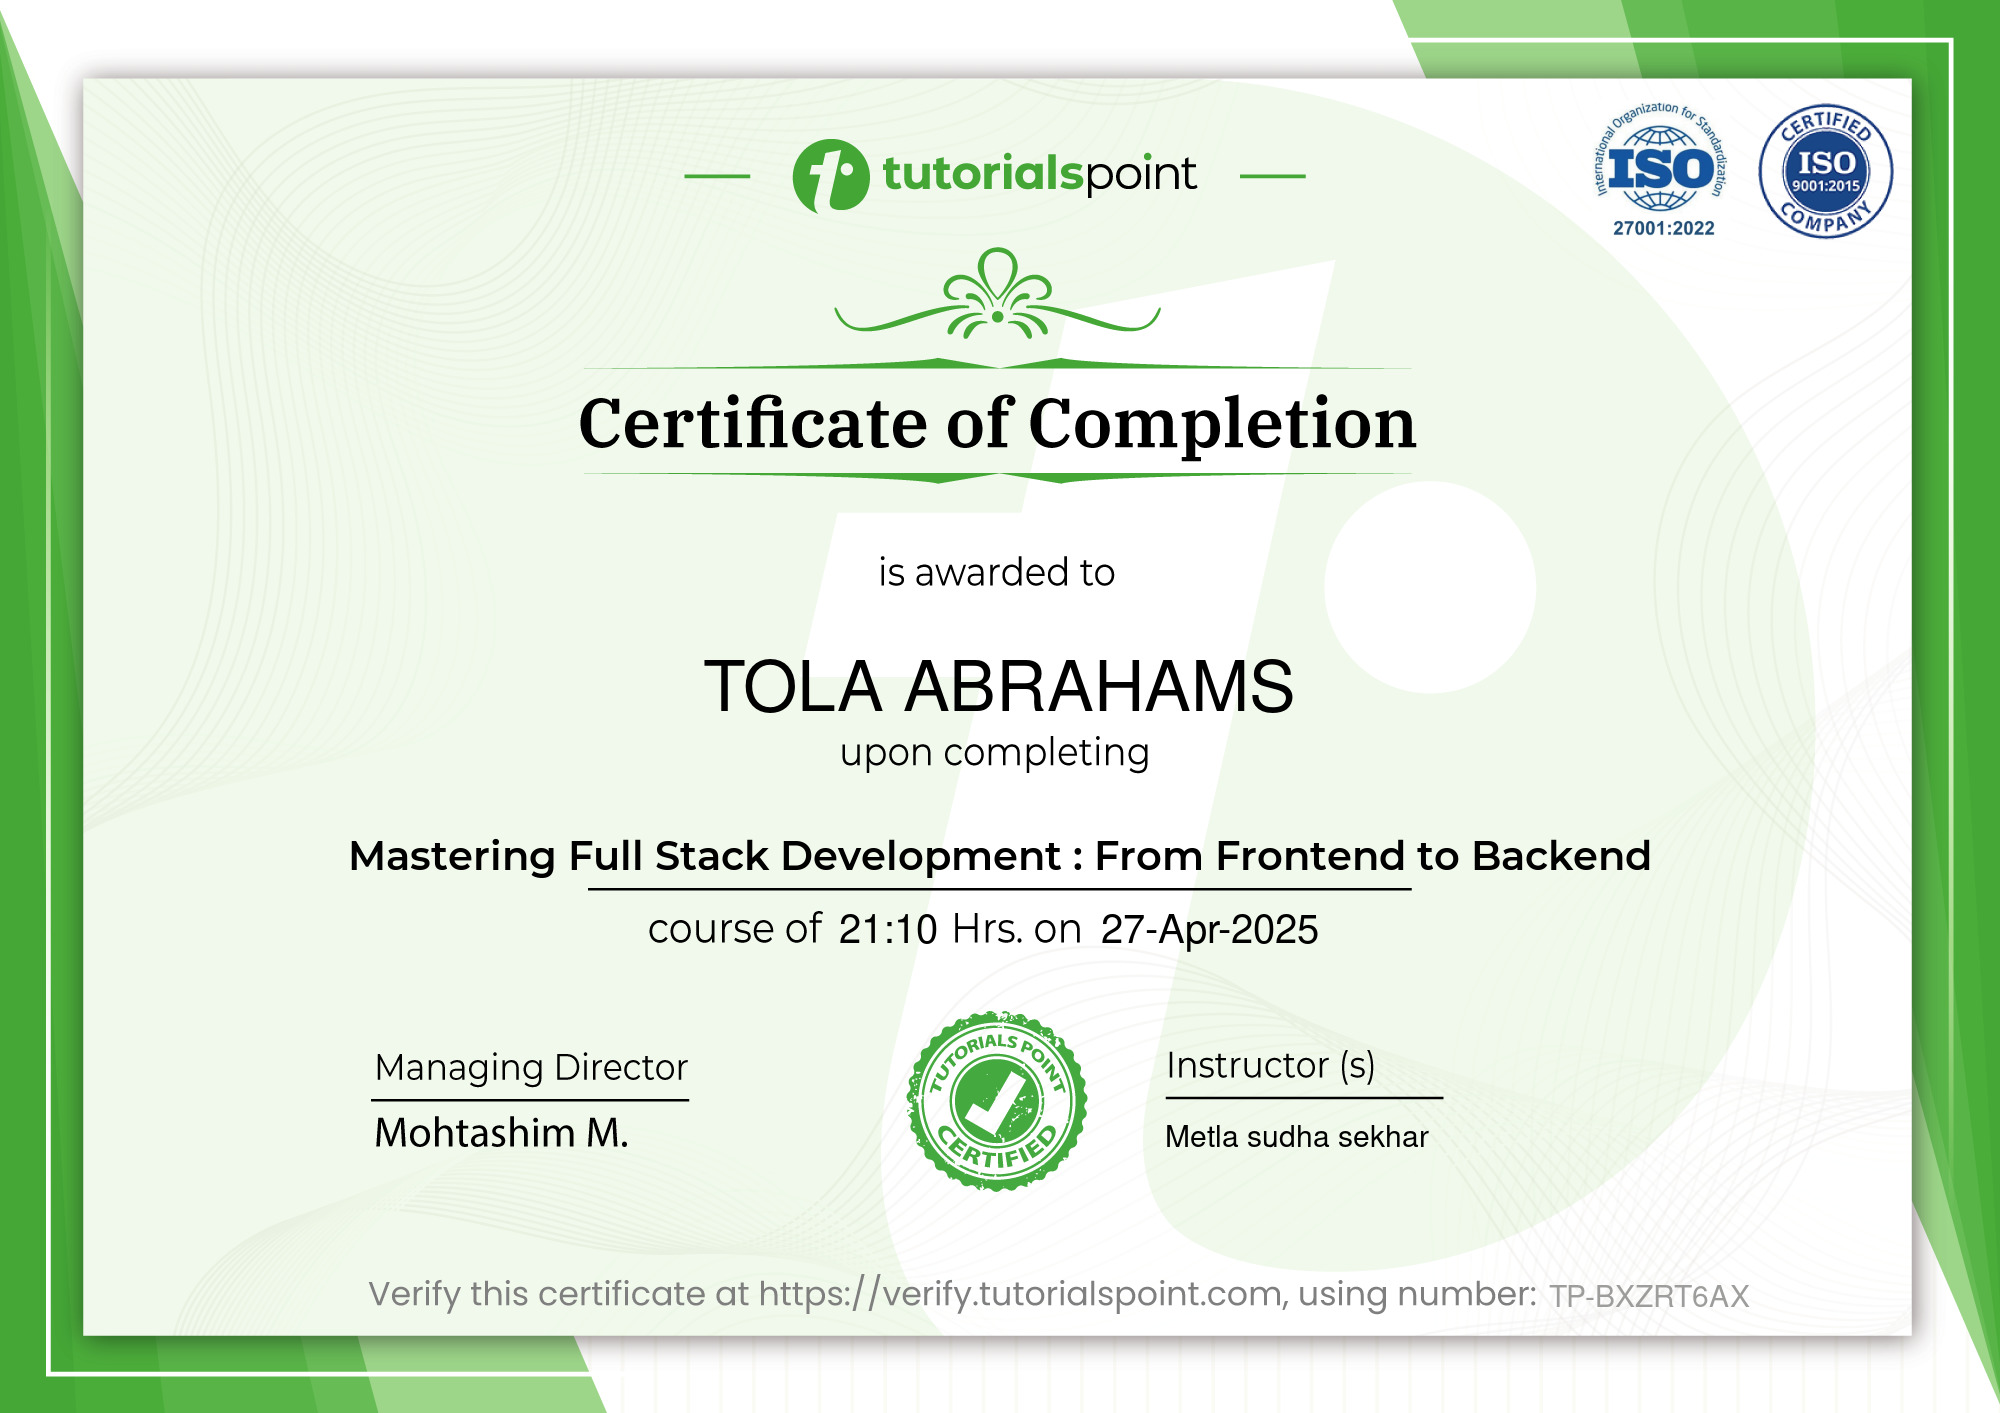Click the globe symbol in the ISO badge

(x=1660, y=170)
